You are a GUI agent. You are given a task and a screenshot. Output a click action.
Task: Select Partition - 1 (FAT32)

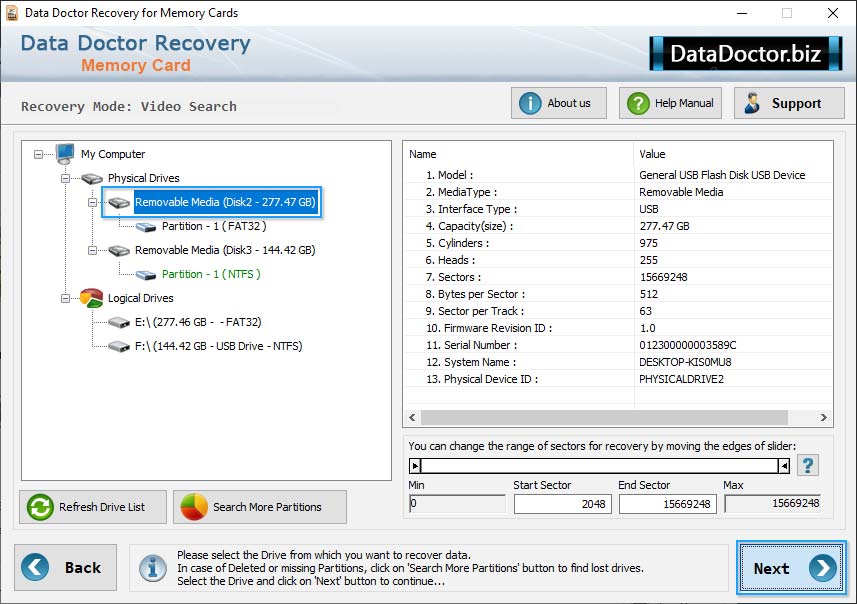(214, 226)
